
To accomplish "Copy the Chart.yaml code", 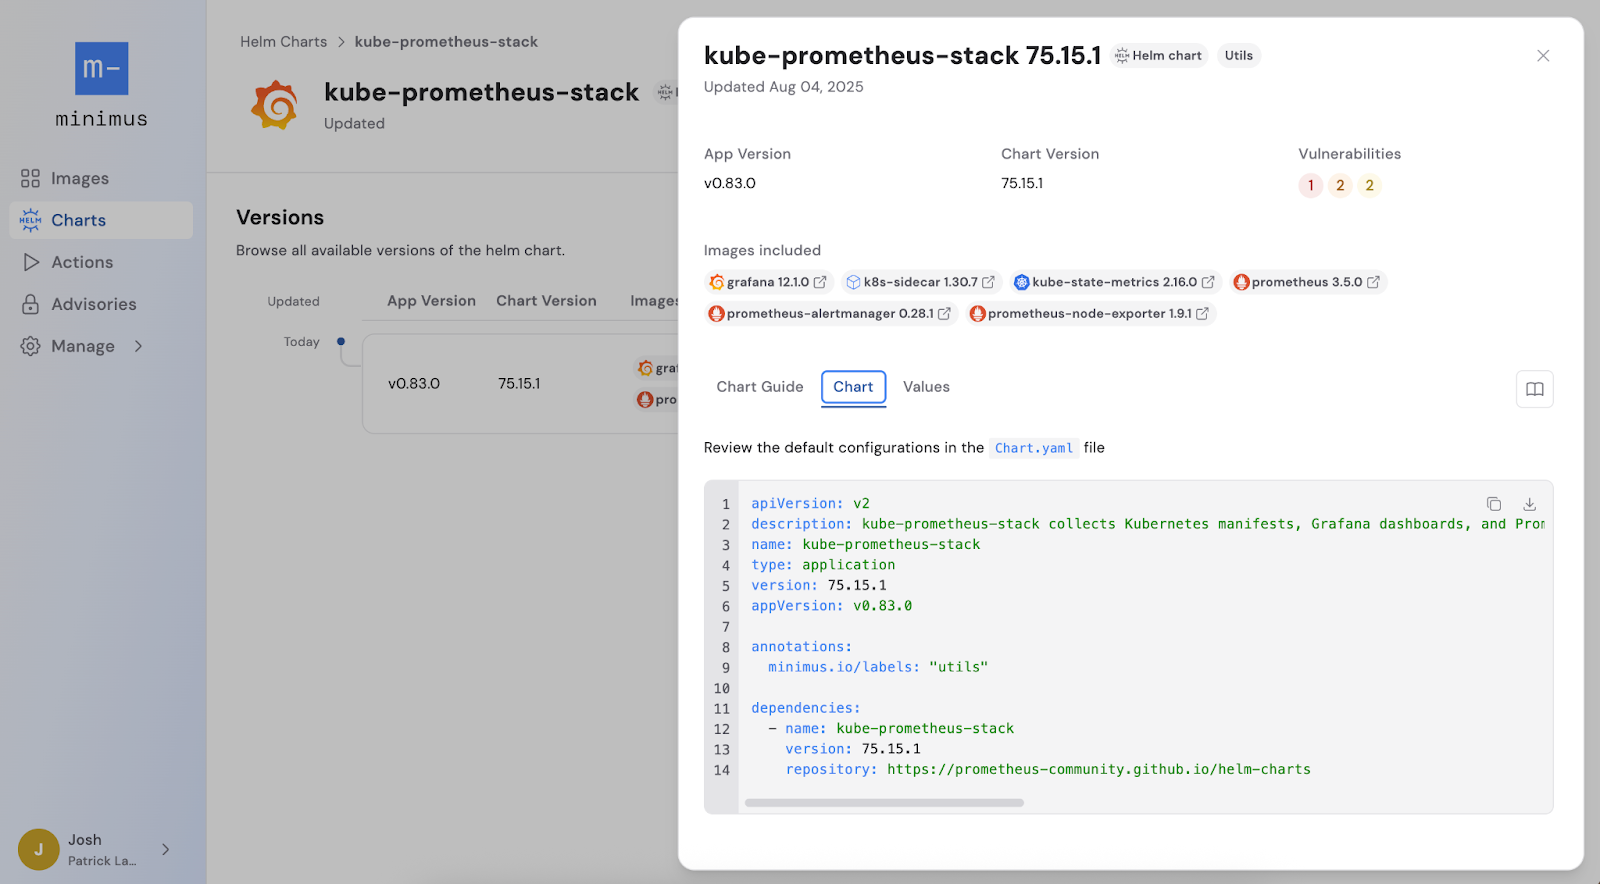I will [1493, 504].
